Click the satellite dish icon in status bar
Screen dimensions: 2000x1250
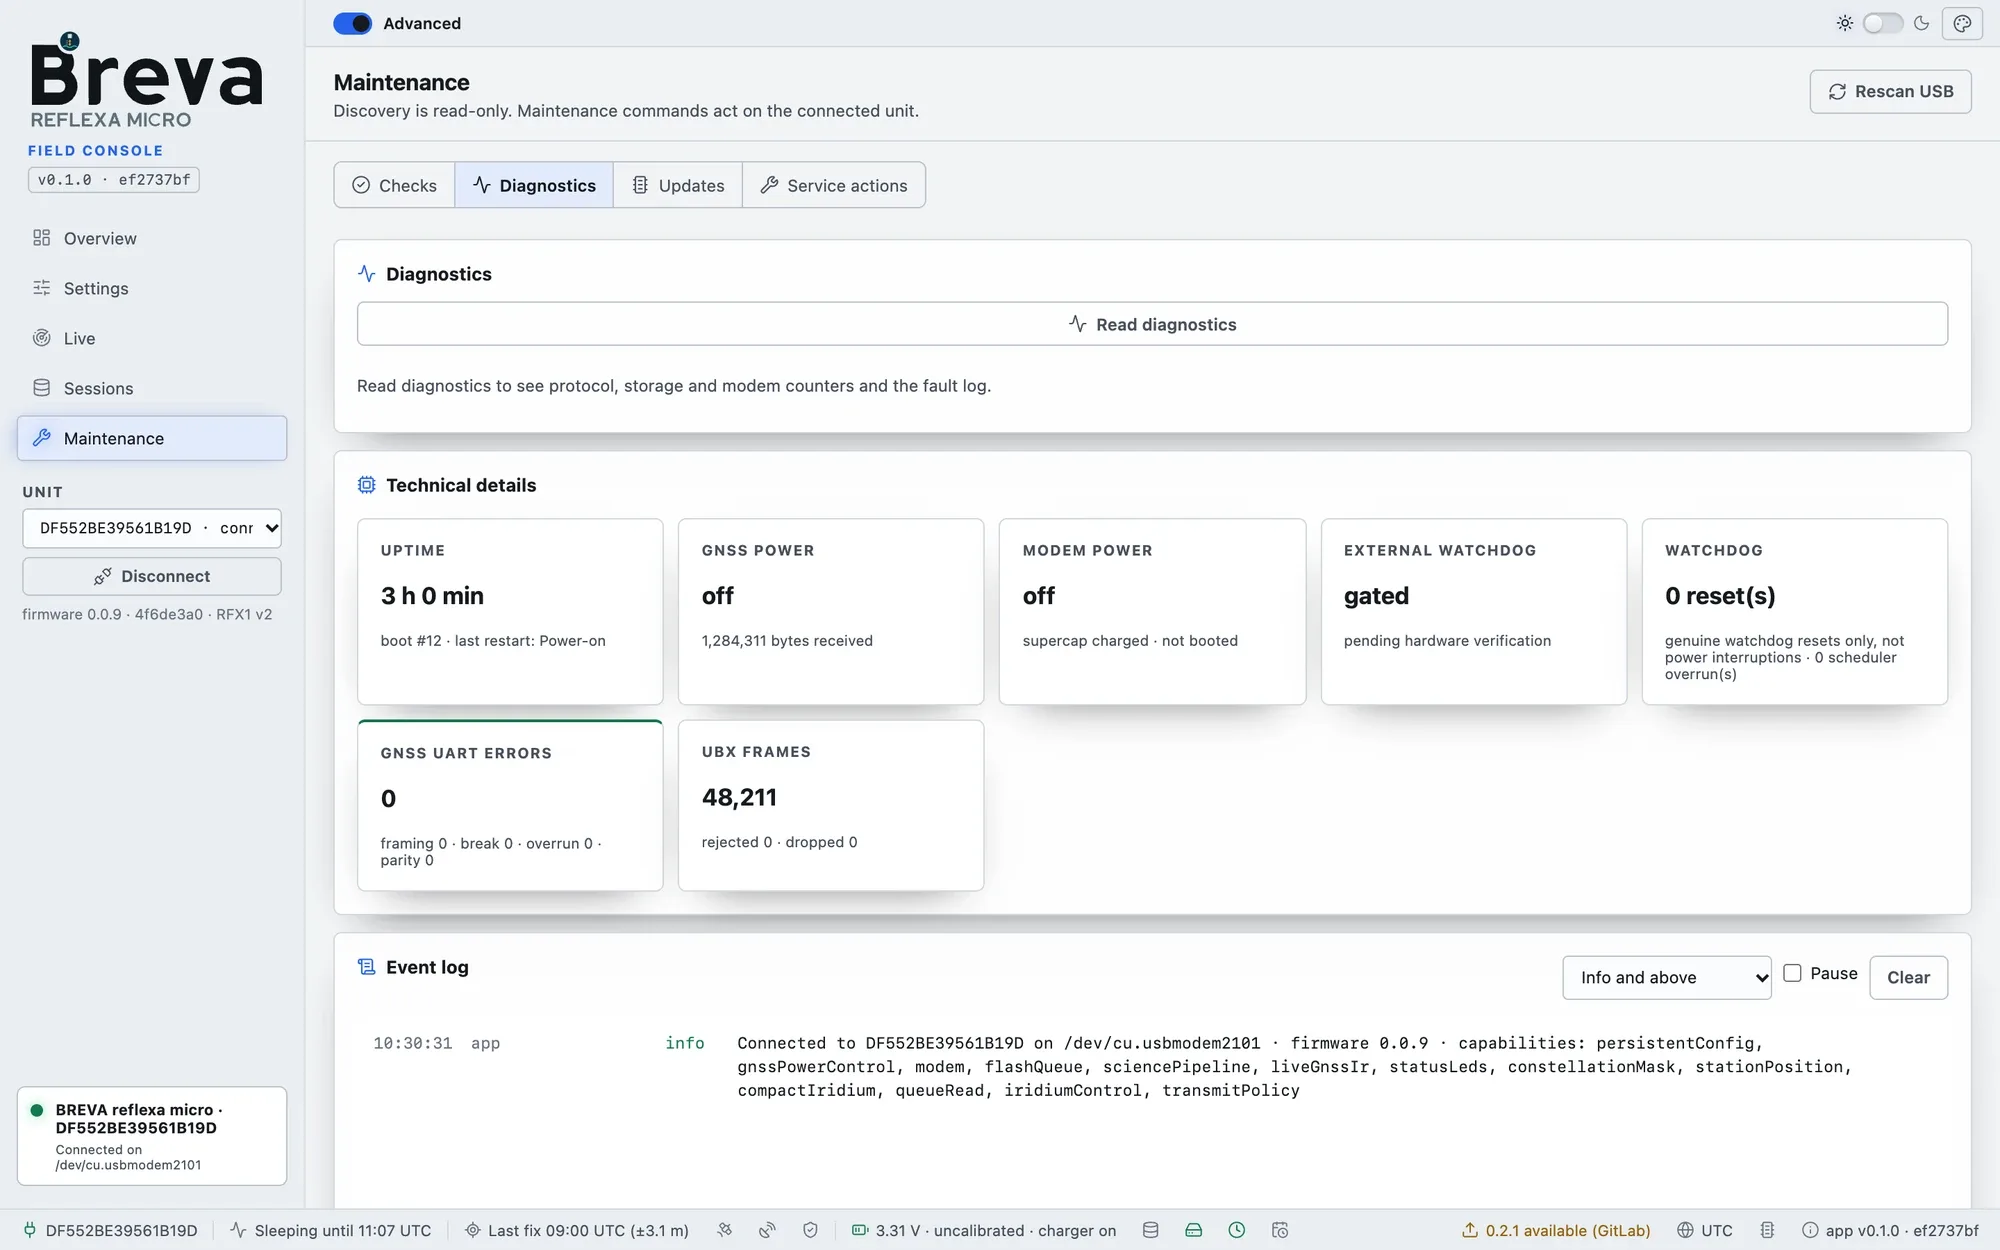click(x=767, y=1230)
